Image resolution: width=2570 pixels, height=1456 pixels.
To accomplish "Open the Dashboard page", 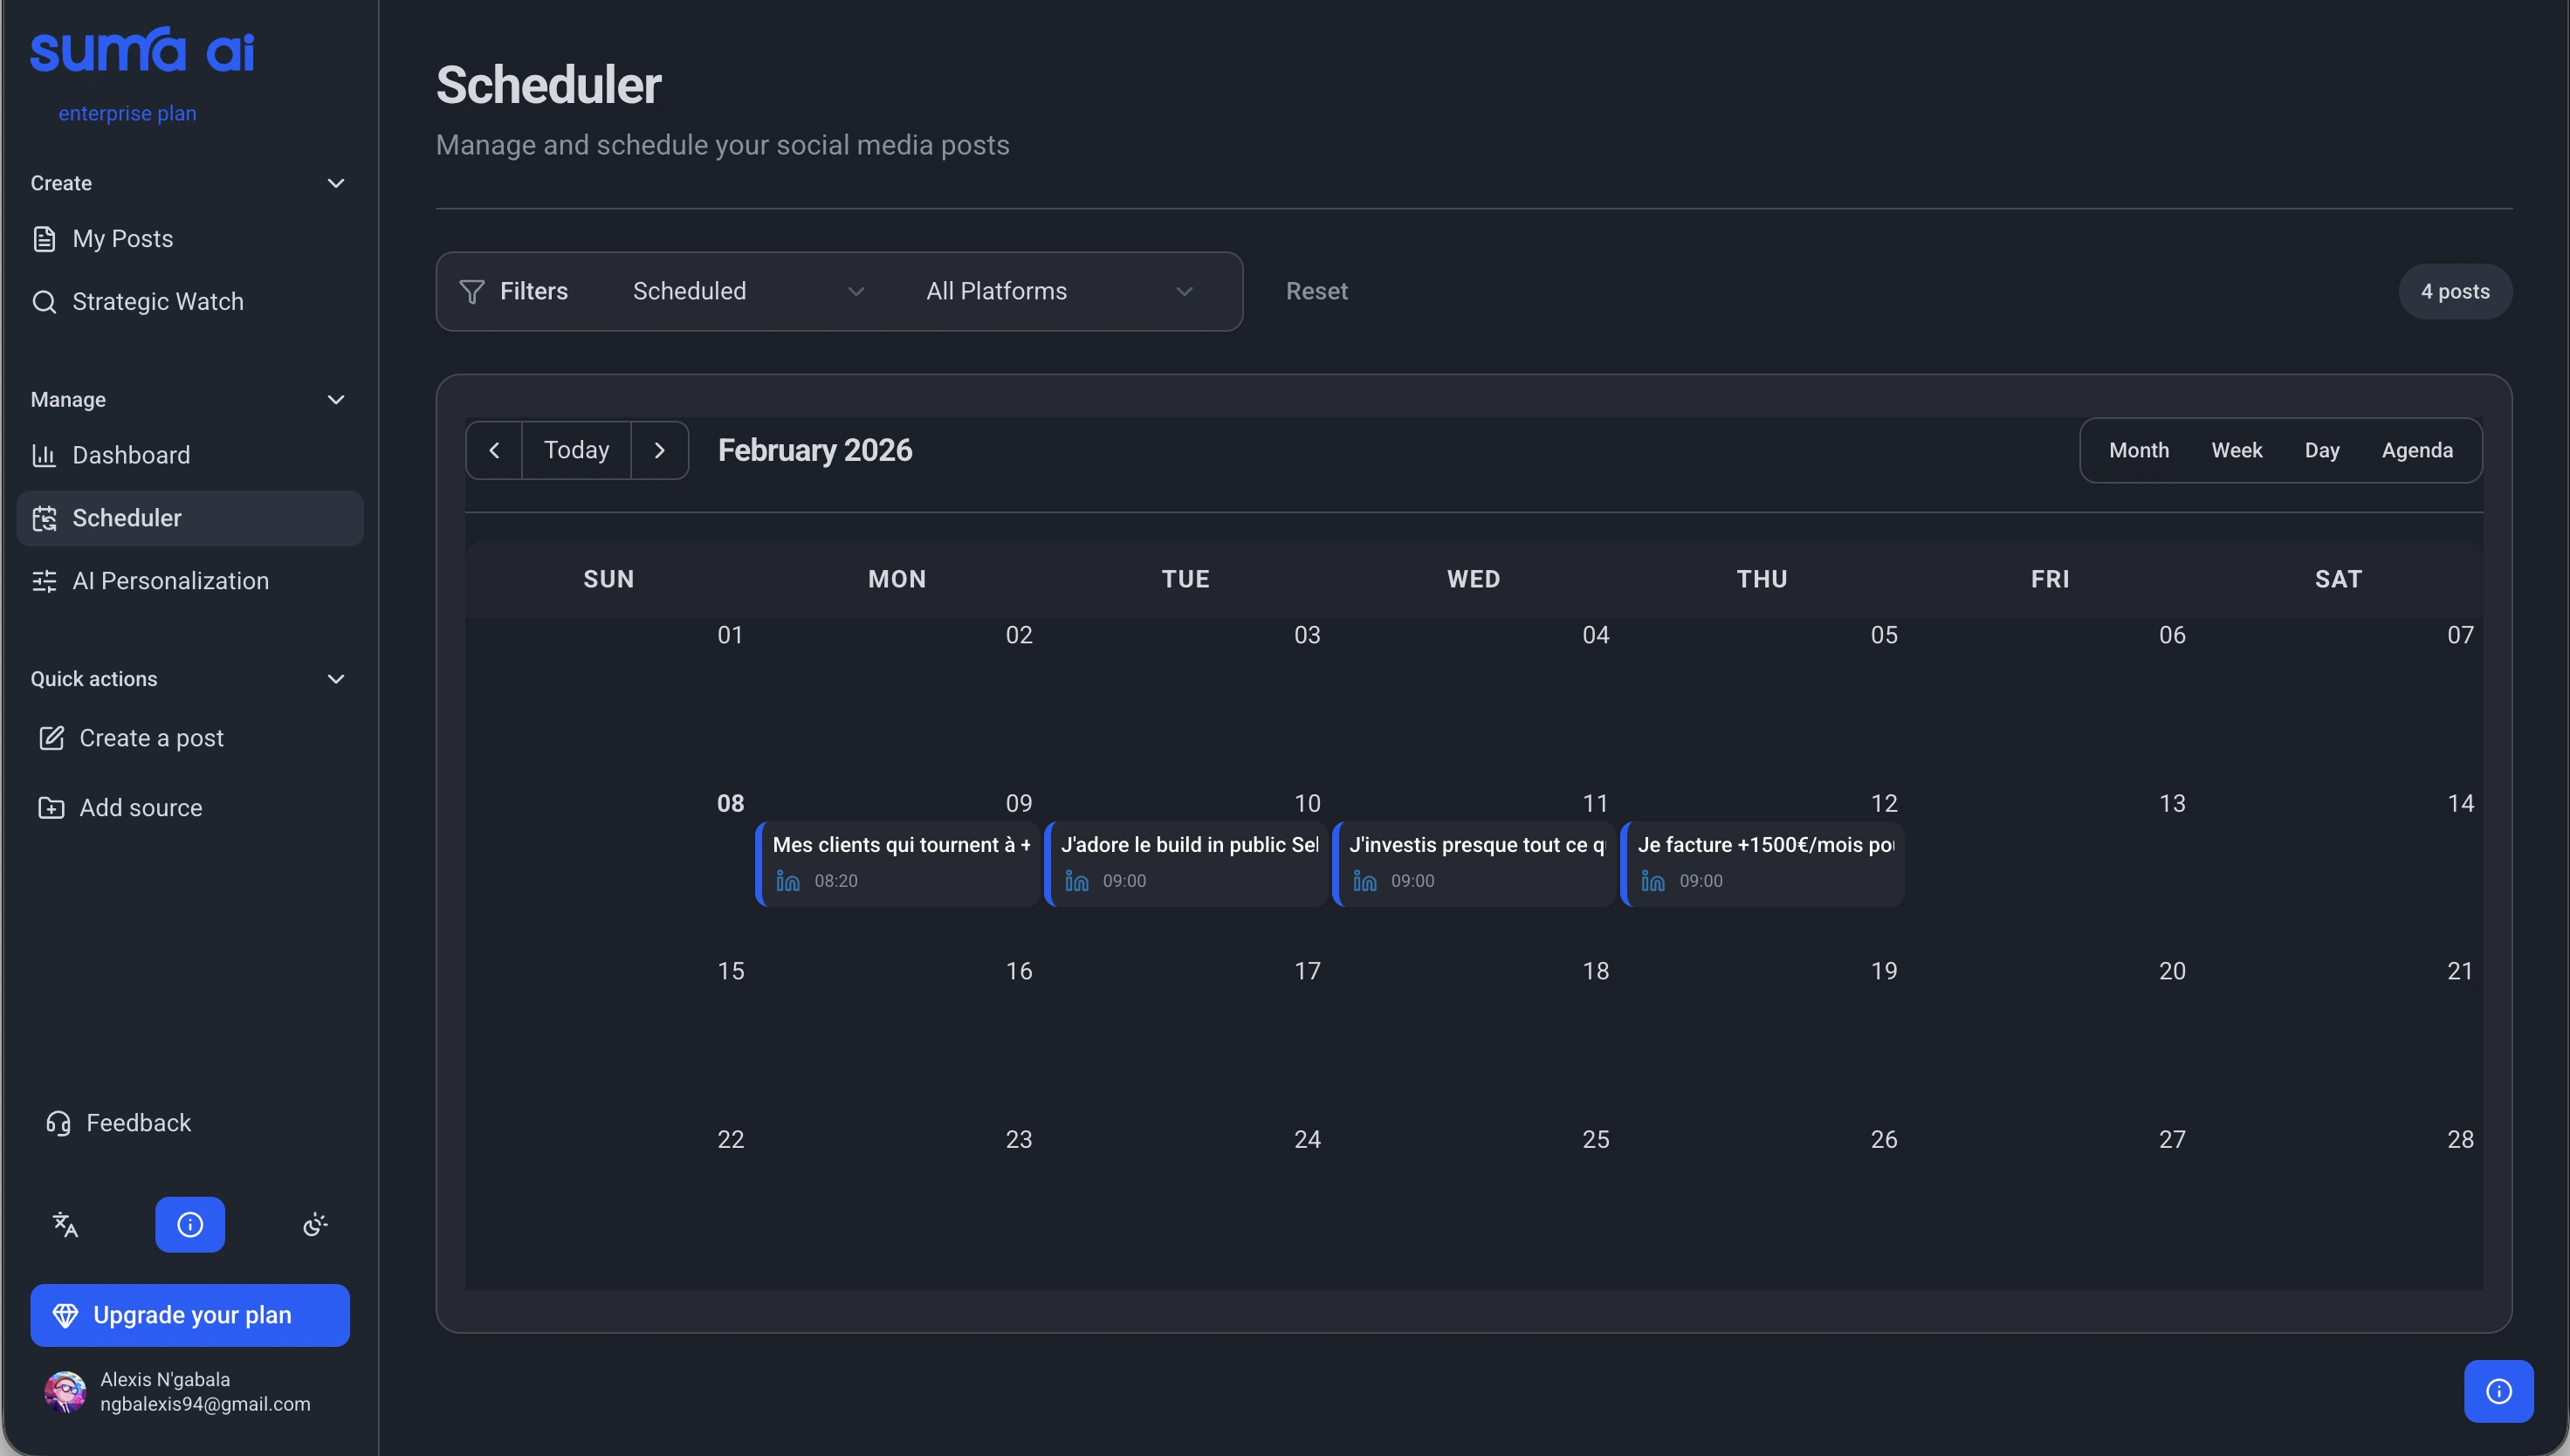I will [130, 455].
